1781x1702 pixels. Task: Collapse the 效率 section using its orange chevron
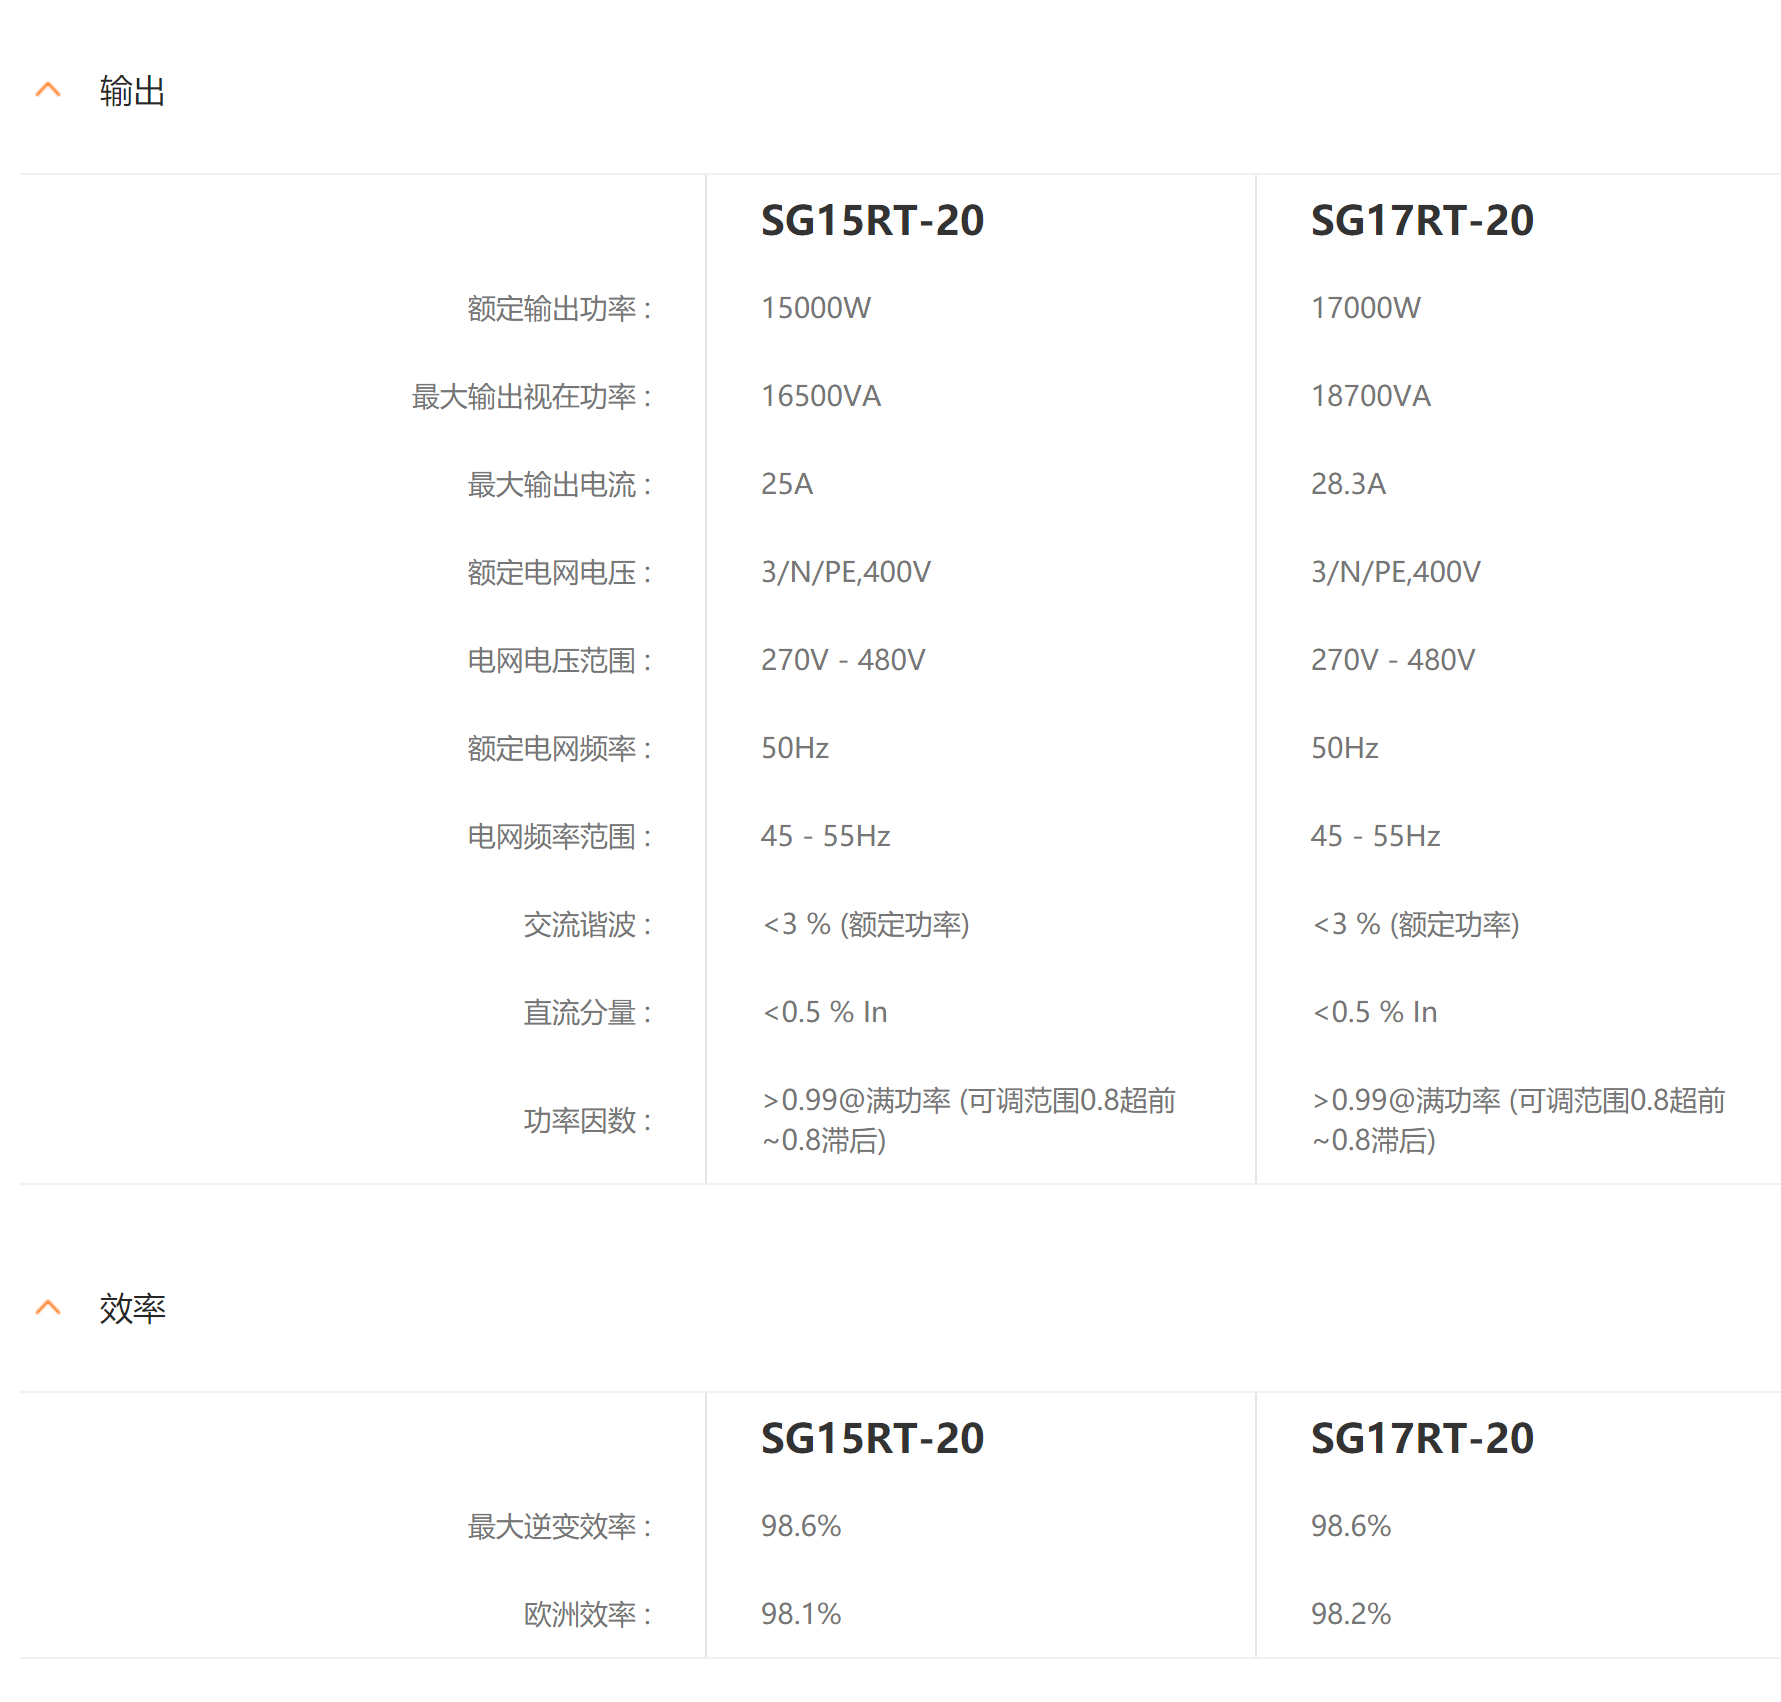(48, 1308)
